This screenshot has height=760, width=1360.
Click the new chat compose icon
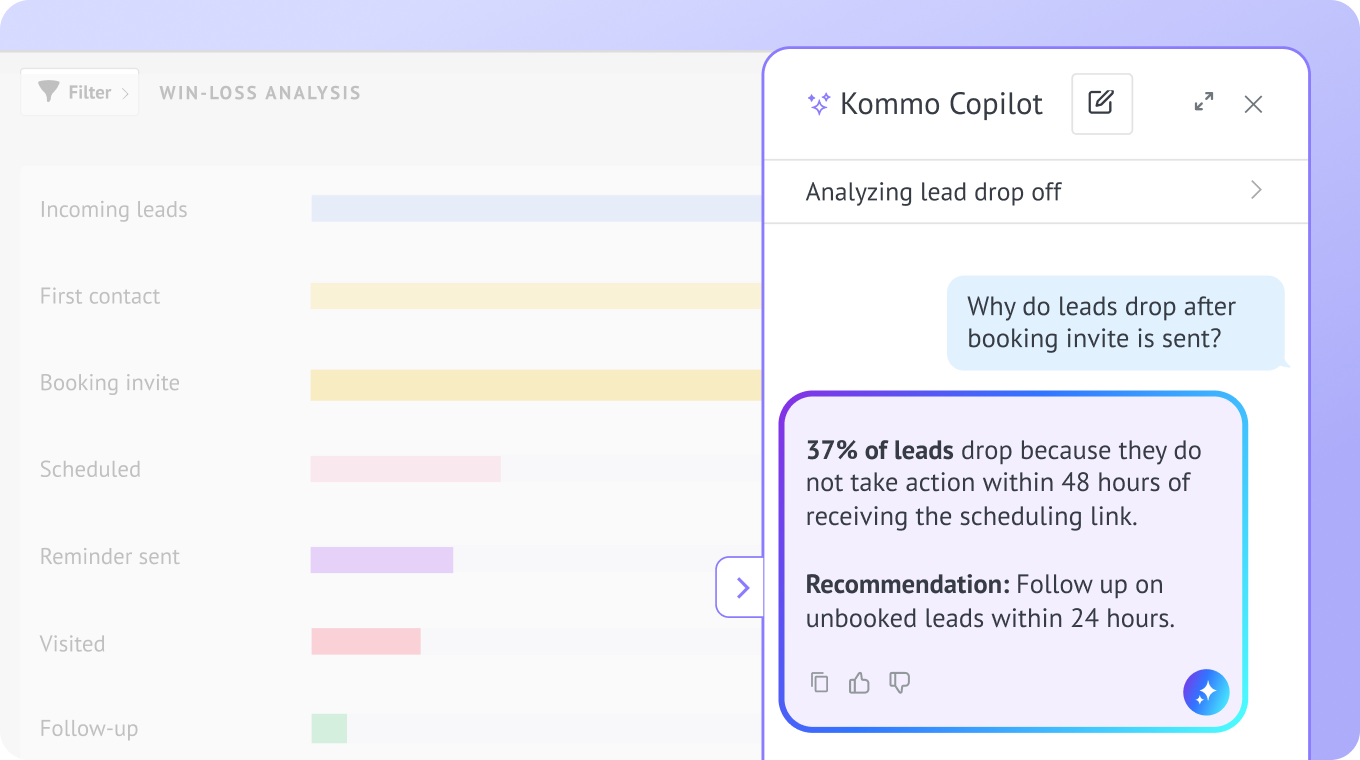pos(1101,103)
